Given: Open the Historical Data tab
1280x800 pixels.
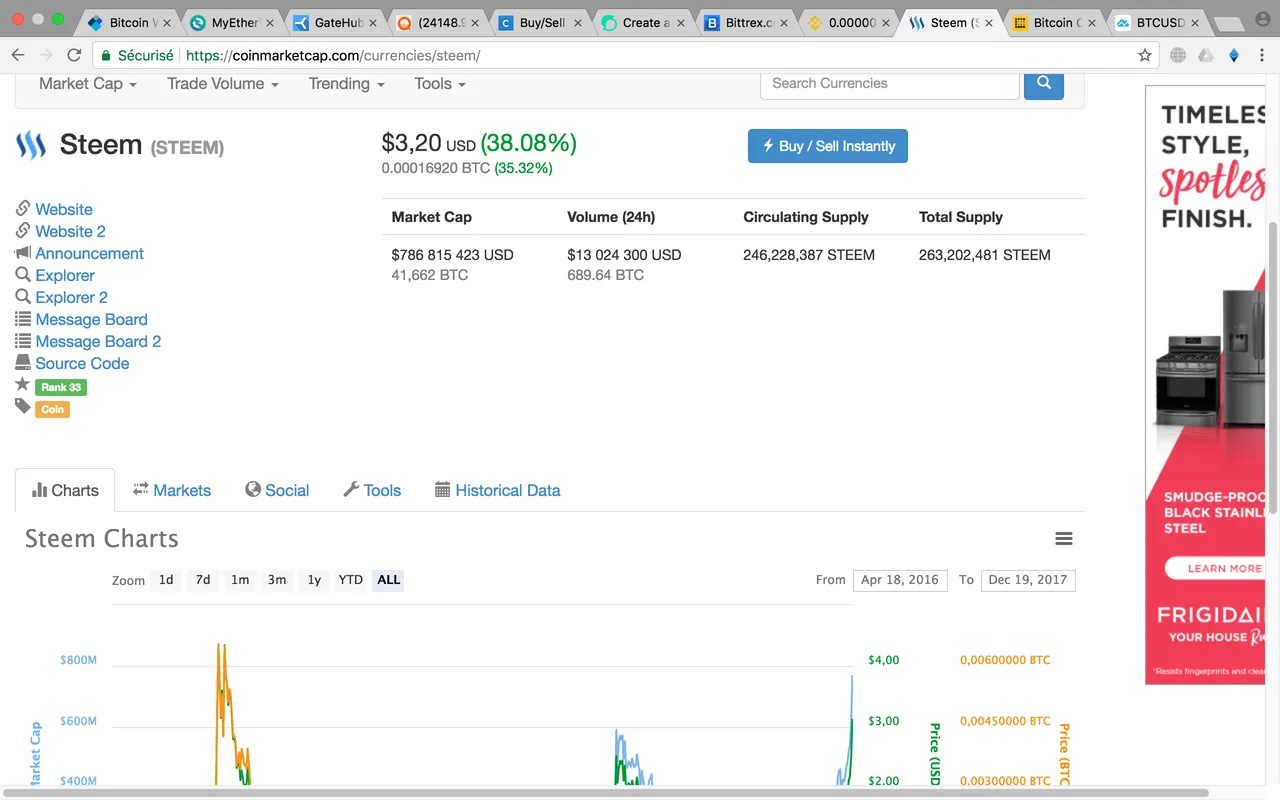Looking at the screenshot, I should point(497,490).
